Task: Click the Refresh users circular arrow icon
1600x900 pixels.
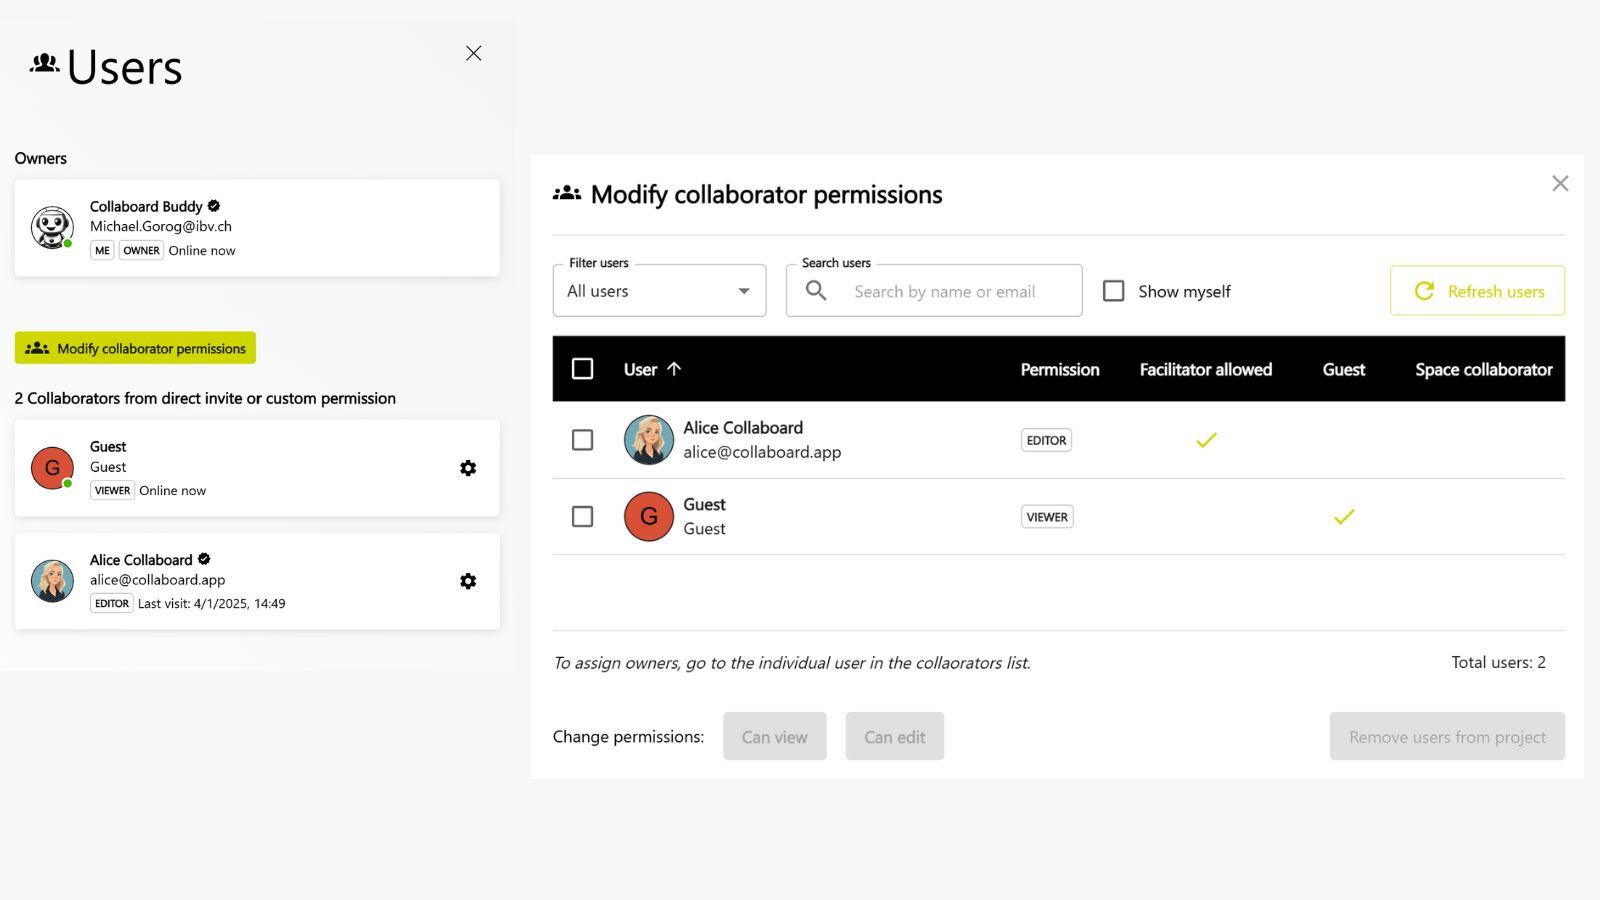Action: 1424,290
